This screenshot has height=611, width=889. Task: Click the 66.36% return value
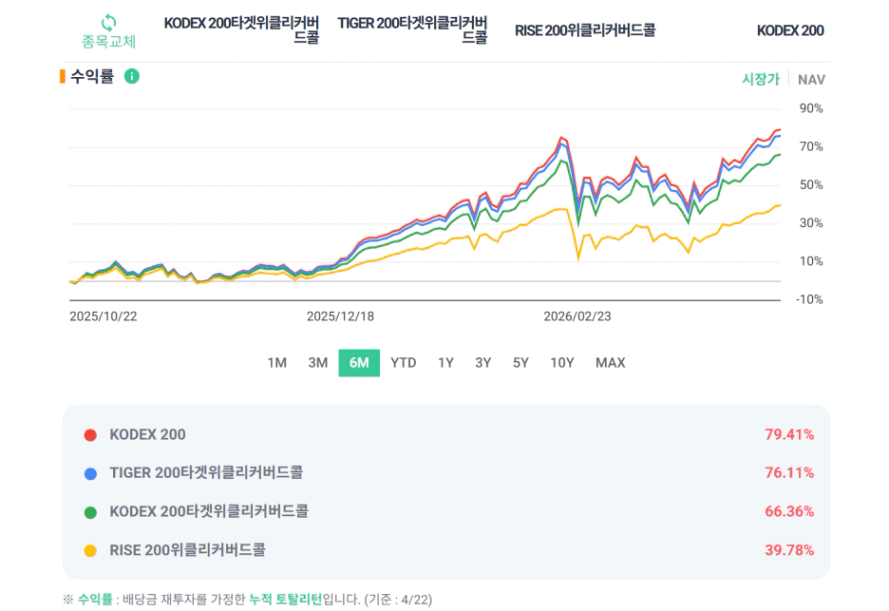coord(789,511)
